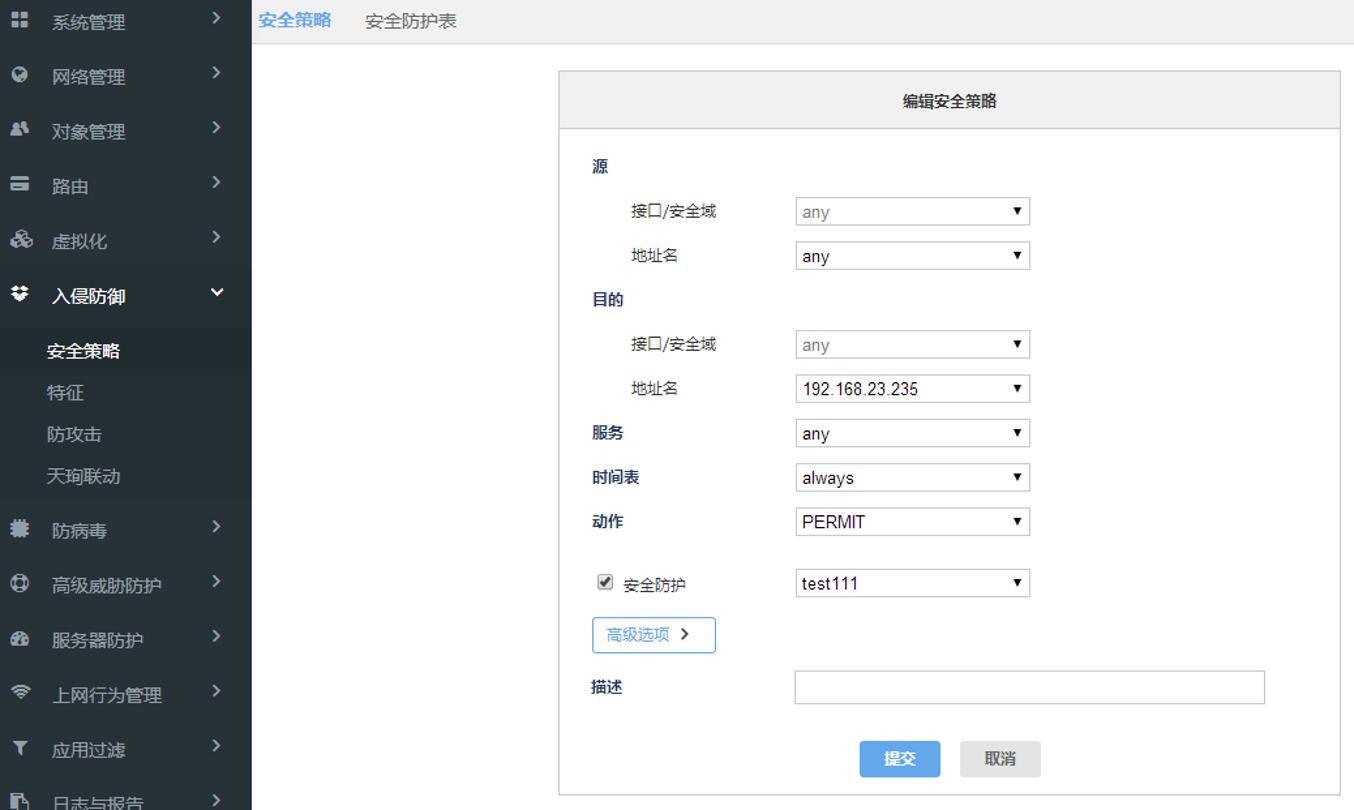1354x810 pixels.
Task: Click the 路由 card icon
Action: pos(20,184)
